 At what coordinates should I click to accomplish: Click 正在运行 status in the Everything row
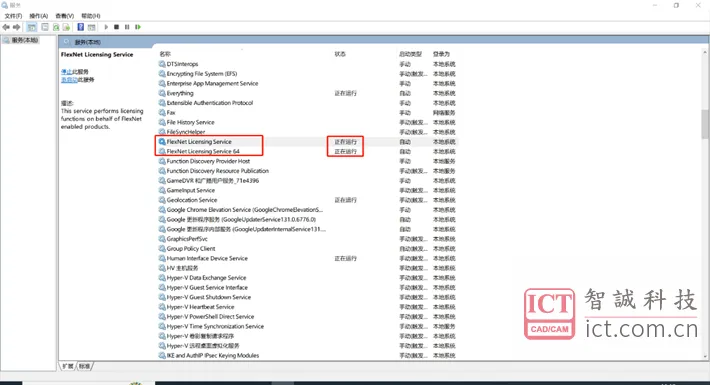[x=345, y=93]
